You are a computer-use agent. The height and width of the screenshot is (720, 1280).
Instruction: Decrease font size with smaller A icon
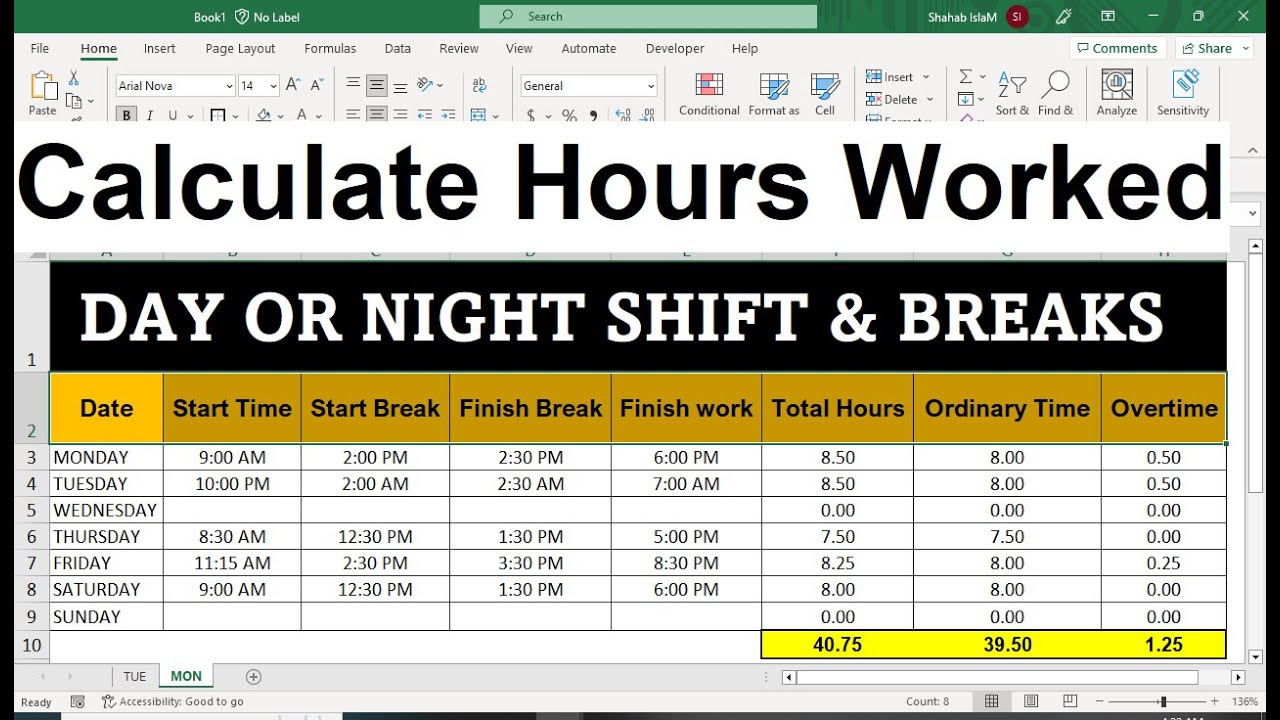click(x=317, y=86)
